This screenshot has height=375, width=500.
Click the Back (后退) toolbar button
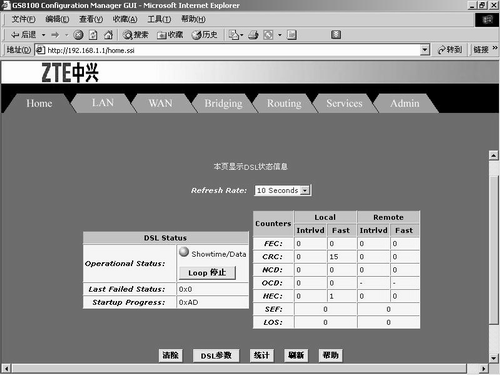coord(23,35)
